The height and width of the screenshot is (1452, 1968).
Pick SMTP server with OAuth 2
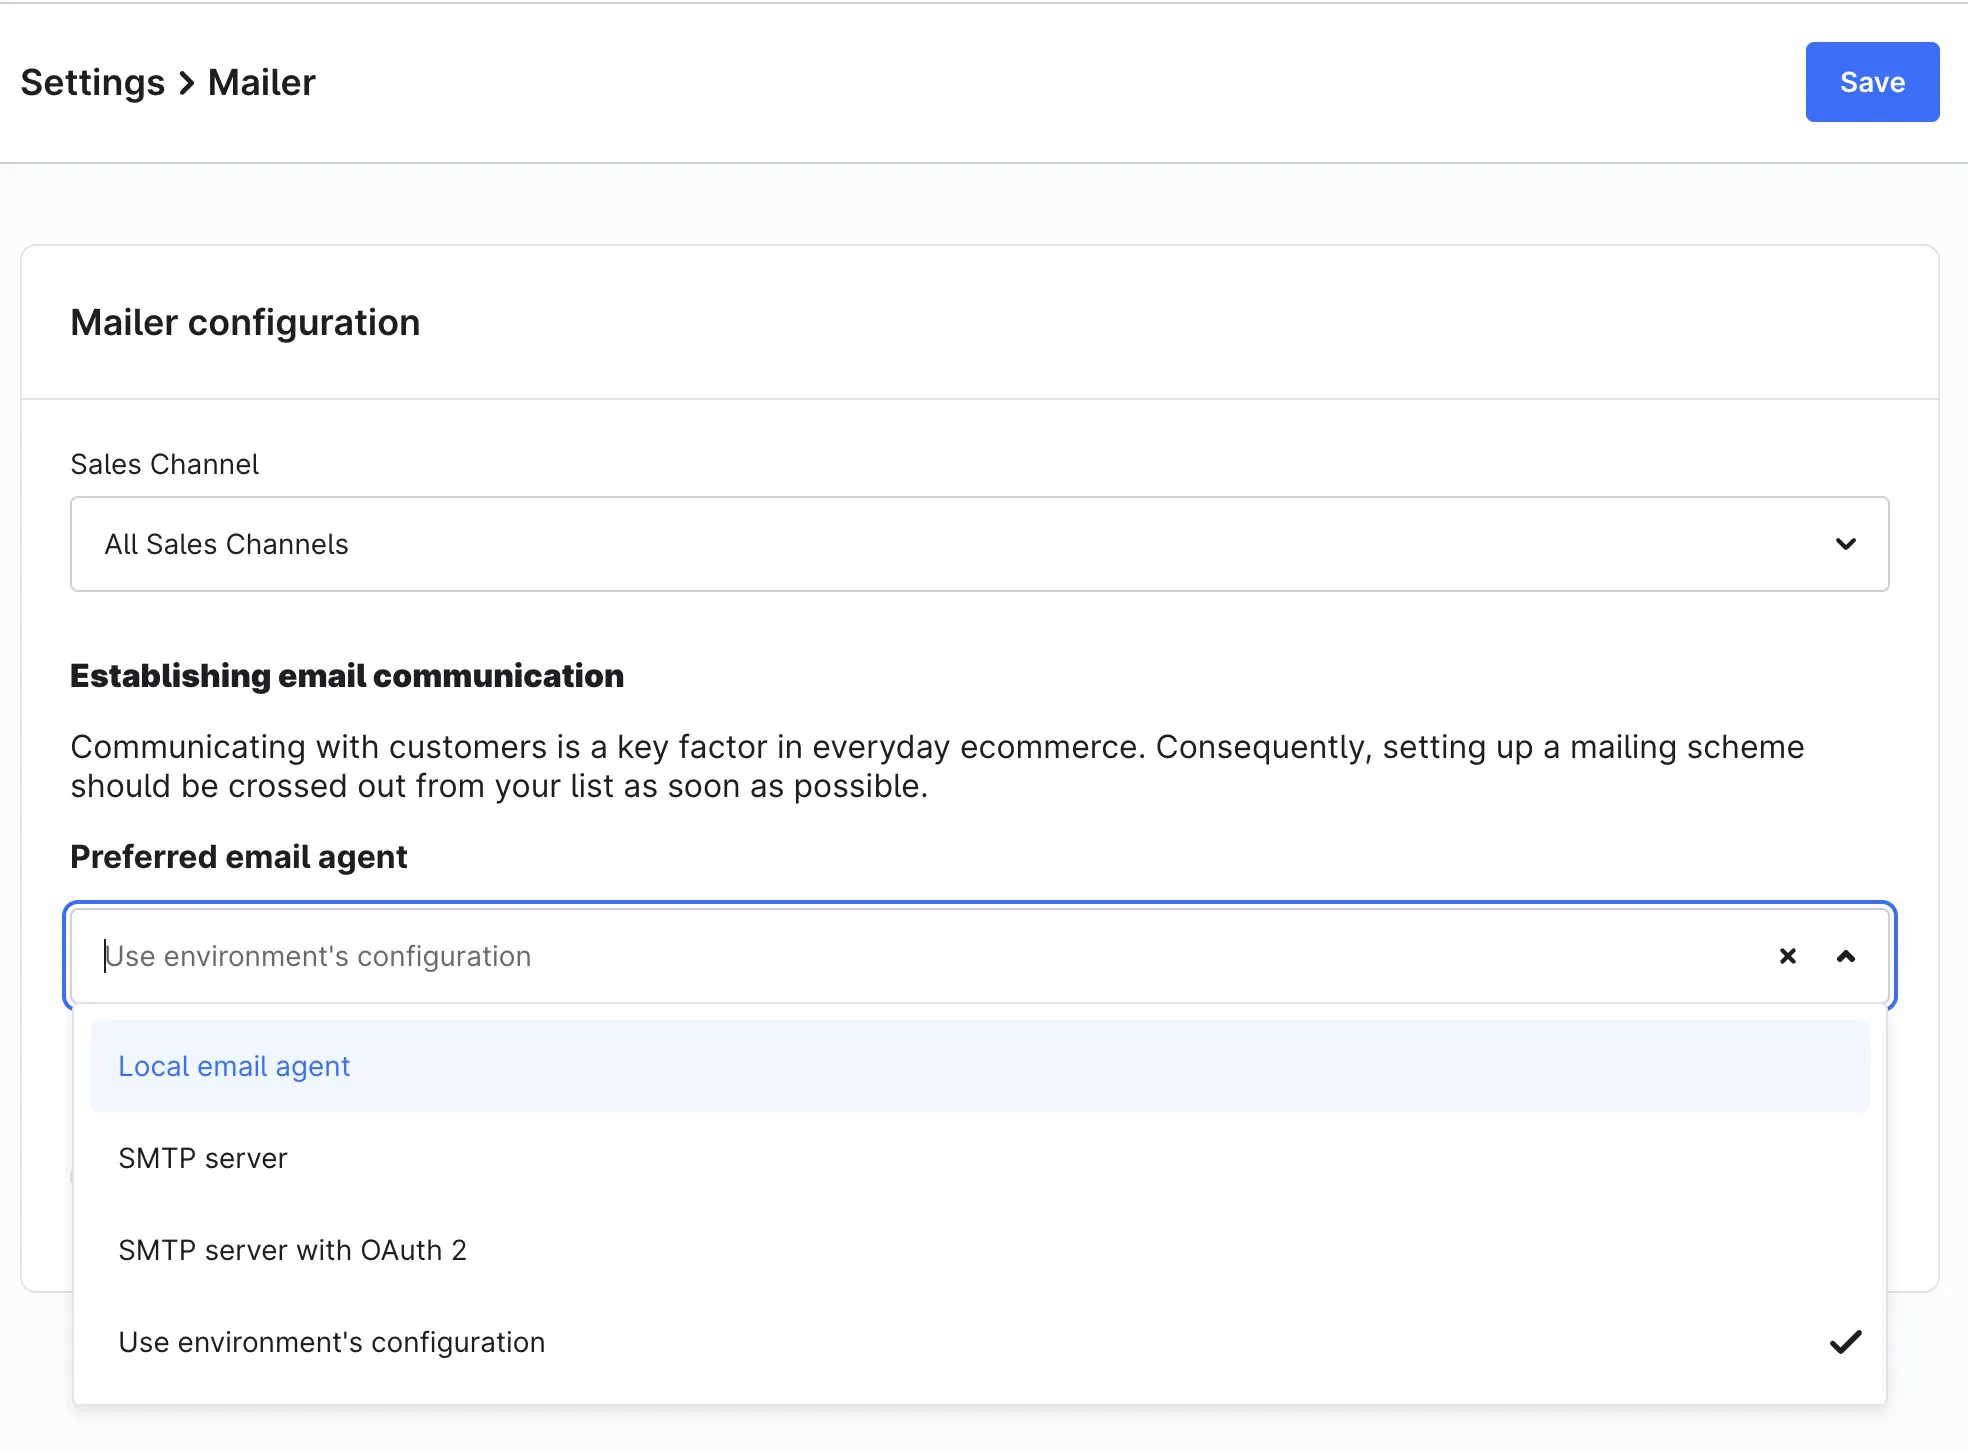pos(292,1250)
